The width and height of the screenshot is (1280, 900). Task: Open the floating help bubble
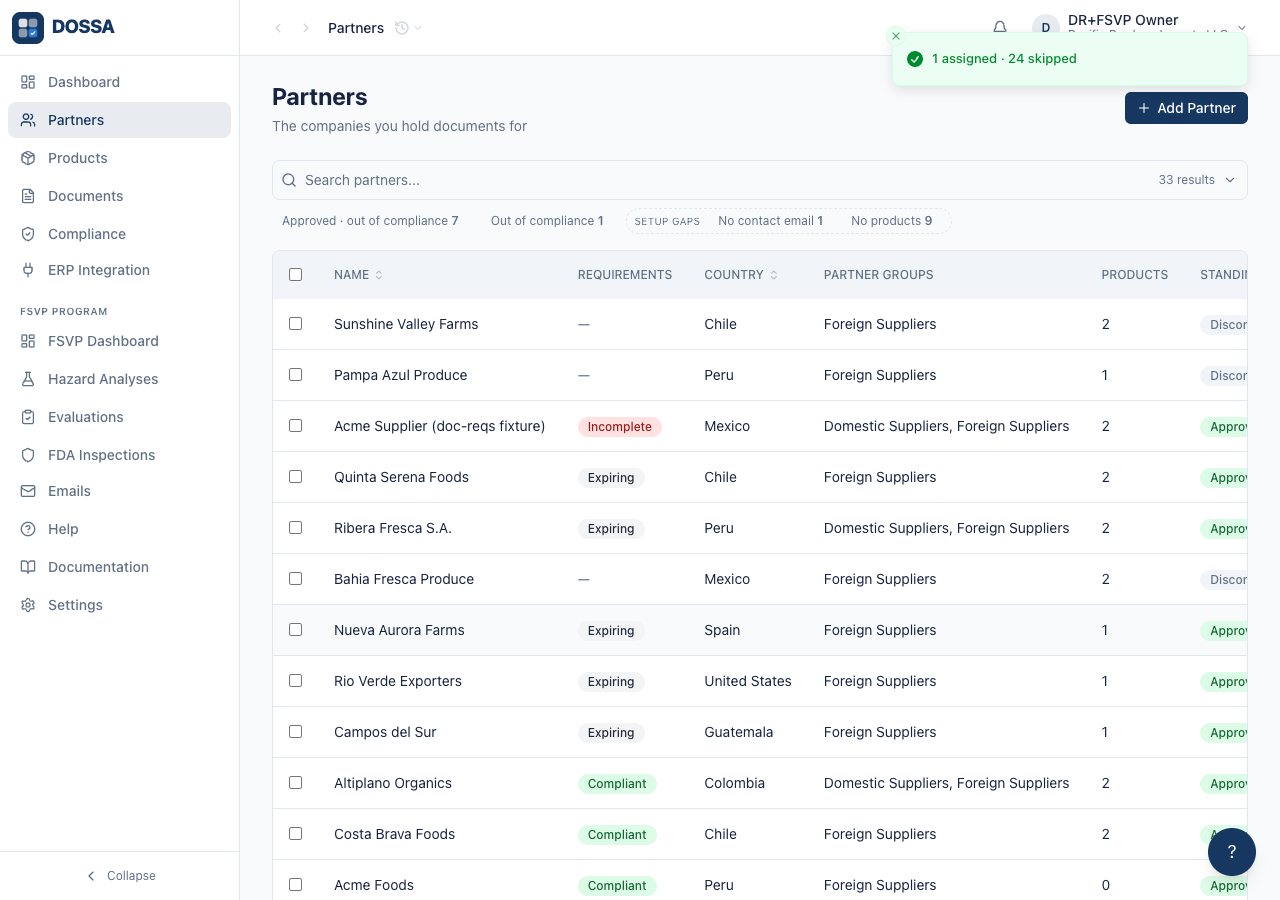click(1232, 852)
